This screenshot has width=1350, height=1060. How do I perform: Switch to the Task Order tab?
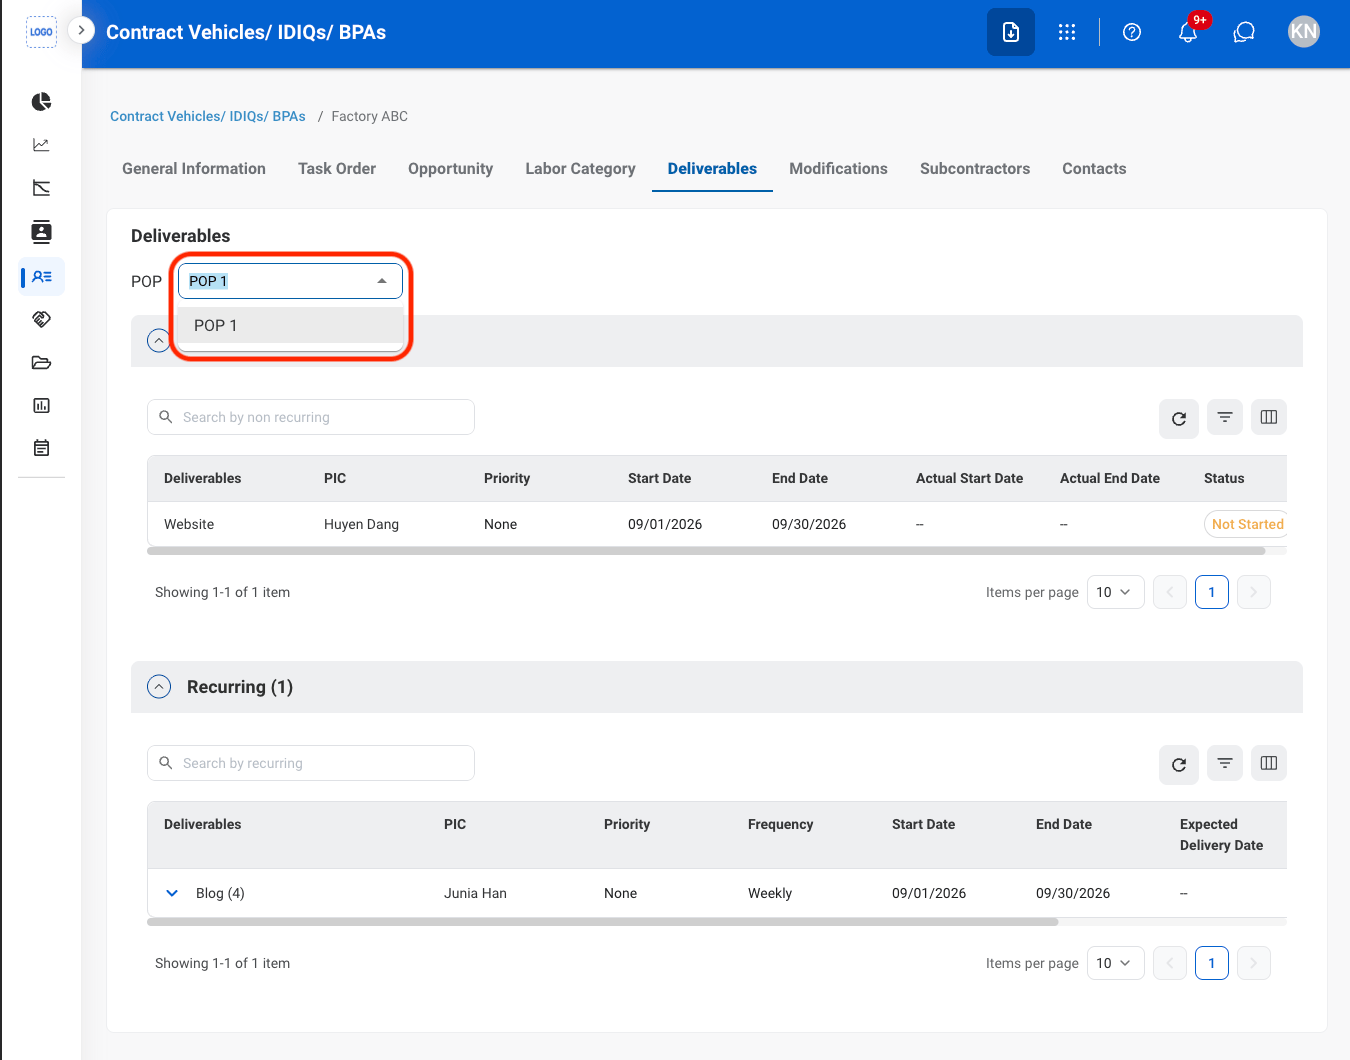click(337, 169)
